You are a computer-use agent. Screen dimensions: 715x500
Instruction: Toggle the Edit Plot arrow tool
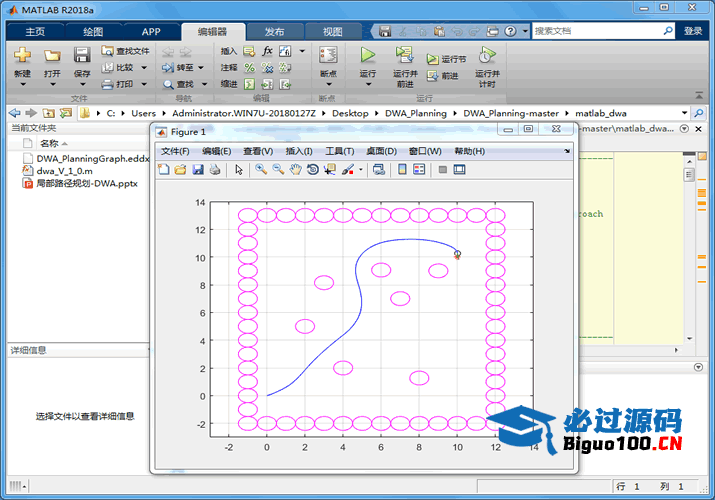[x=239, y=170]
